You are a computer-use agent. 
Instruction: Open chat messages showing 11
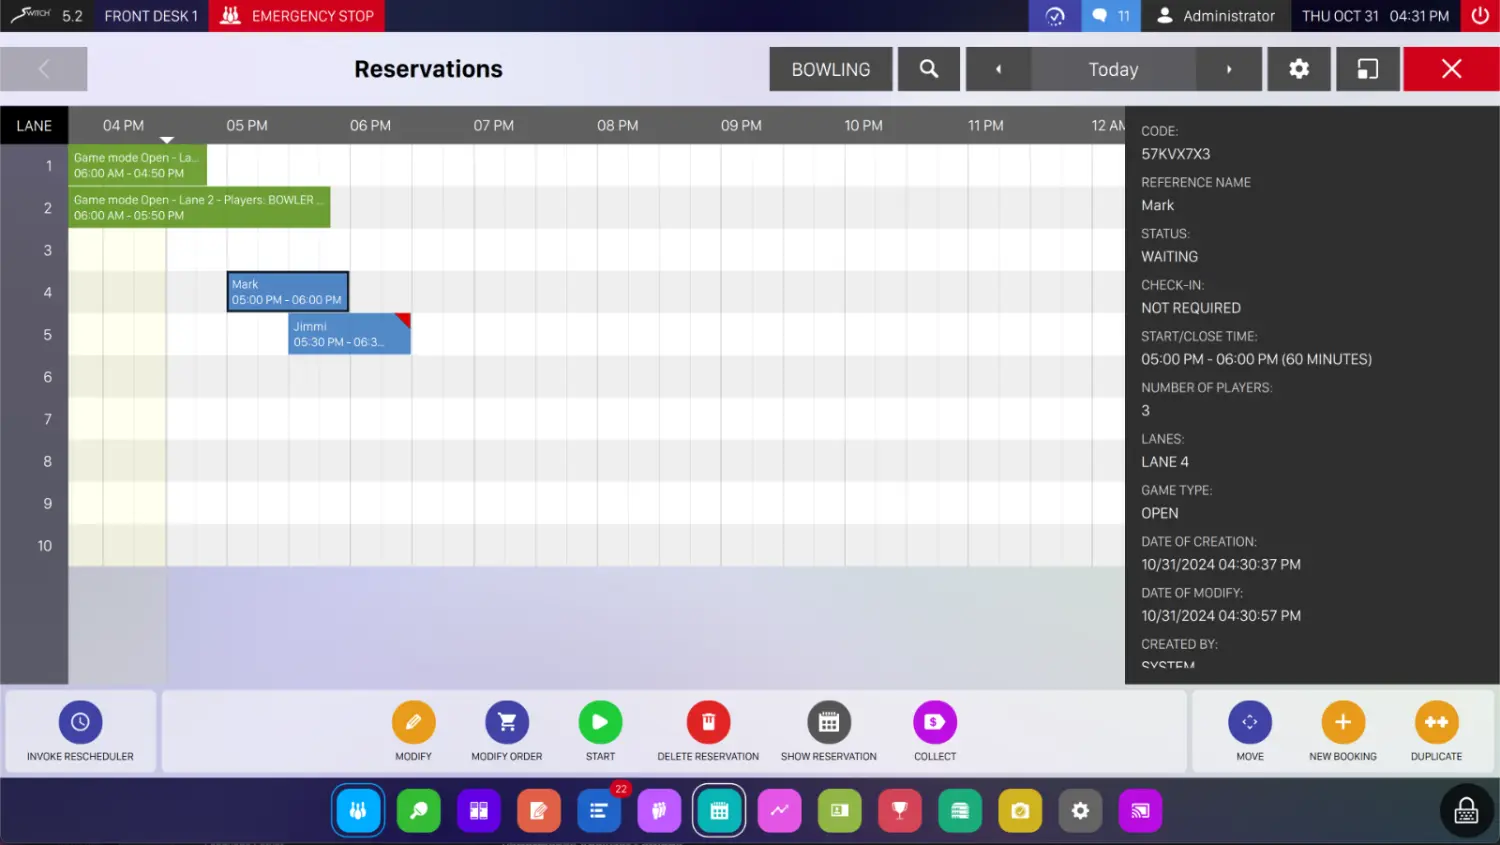[x=1111, y=16]
